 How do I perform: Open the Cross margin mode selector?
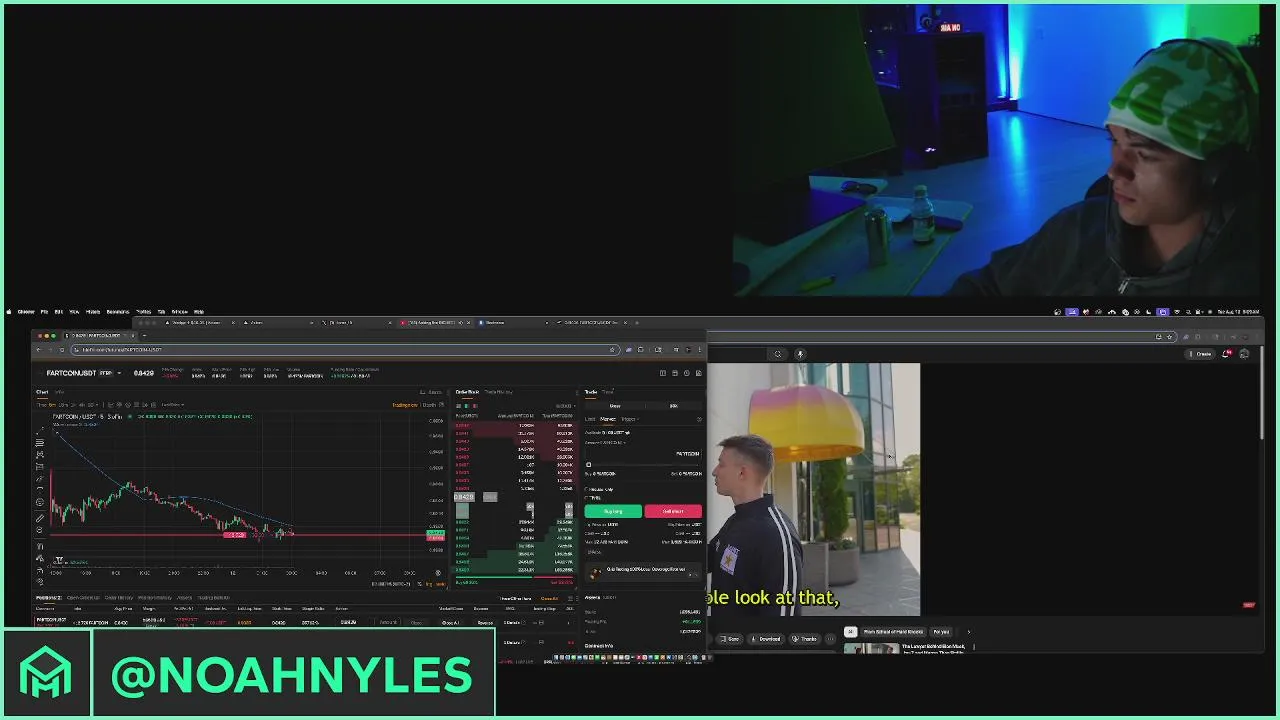615,406
